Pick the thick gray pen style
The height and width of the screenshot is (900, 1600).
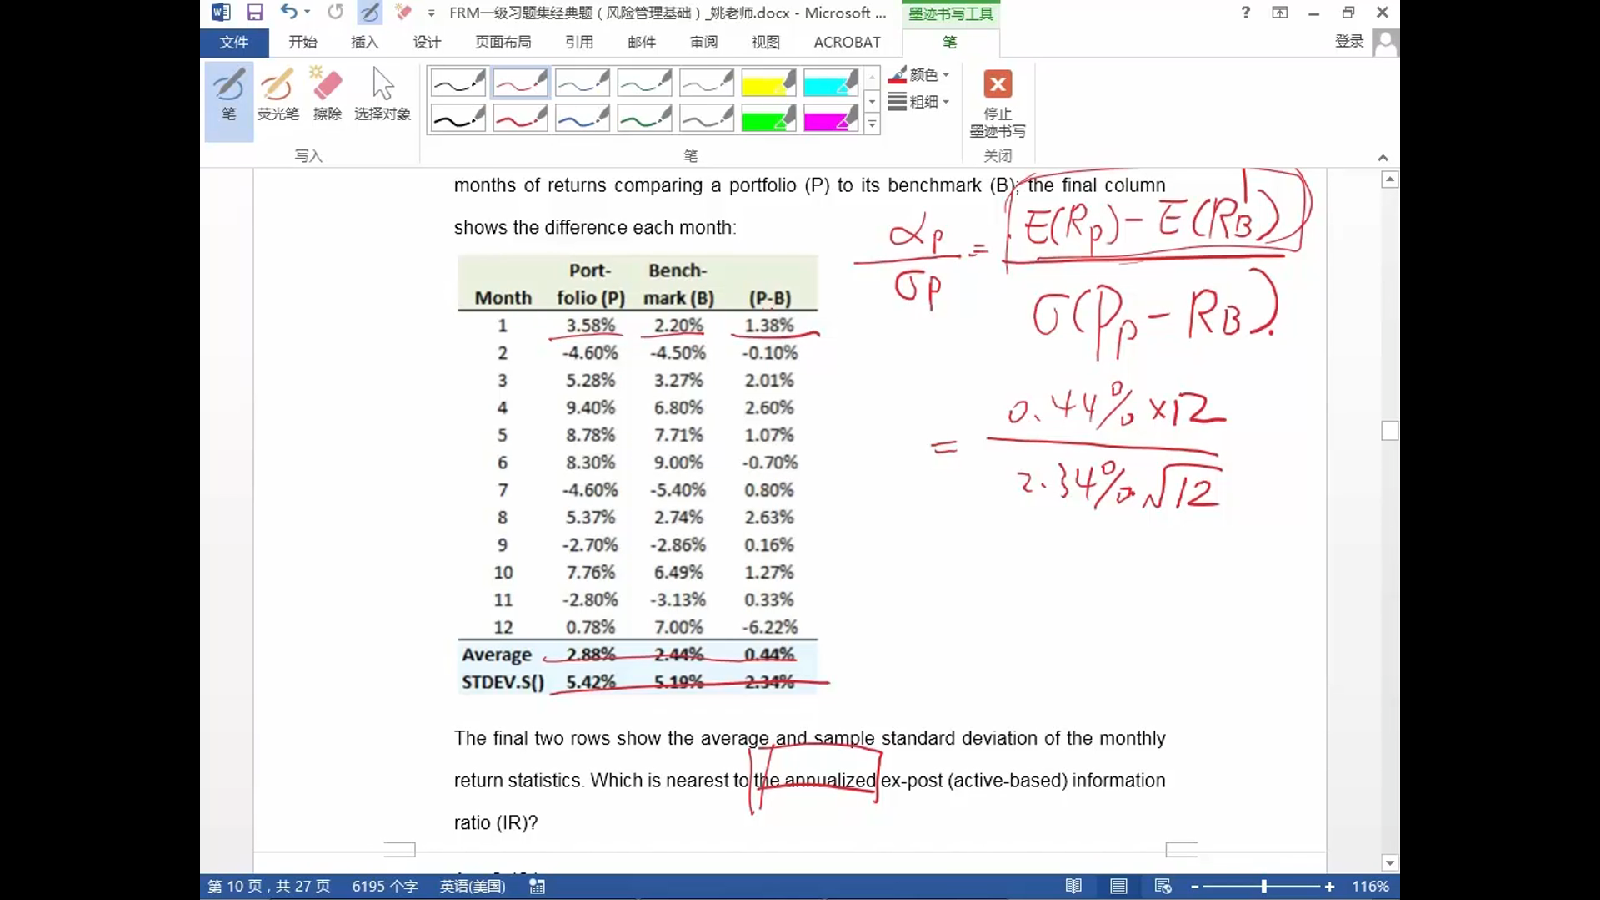coord(706,118)
